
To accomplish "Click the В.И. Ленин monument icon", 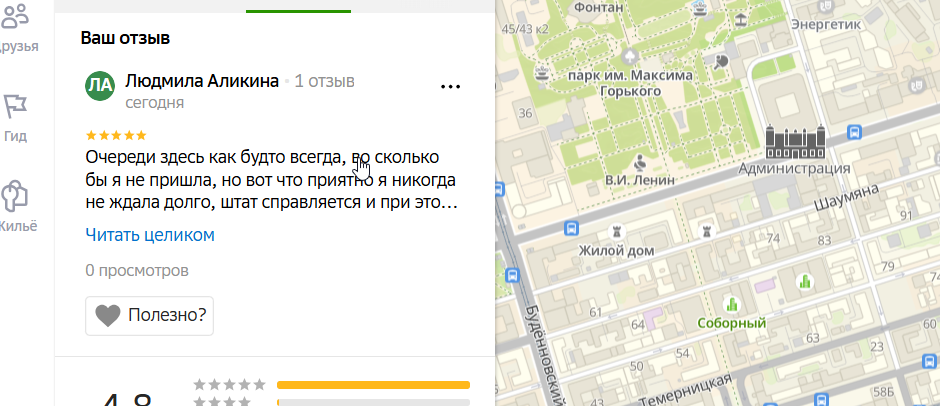I will tap(640, 161).
